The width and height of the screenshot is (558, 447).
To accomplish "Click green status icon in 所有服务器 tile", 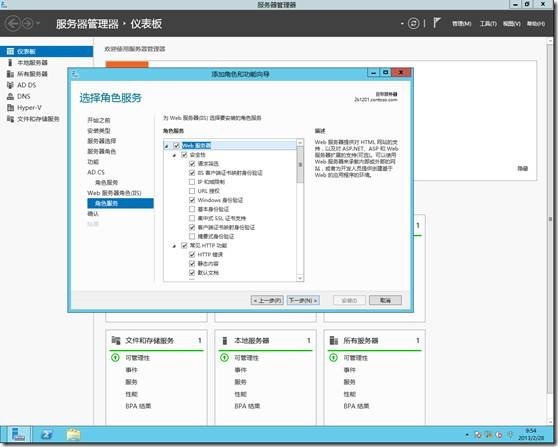I will coord(333,357).
